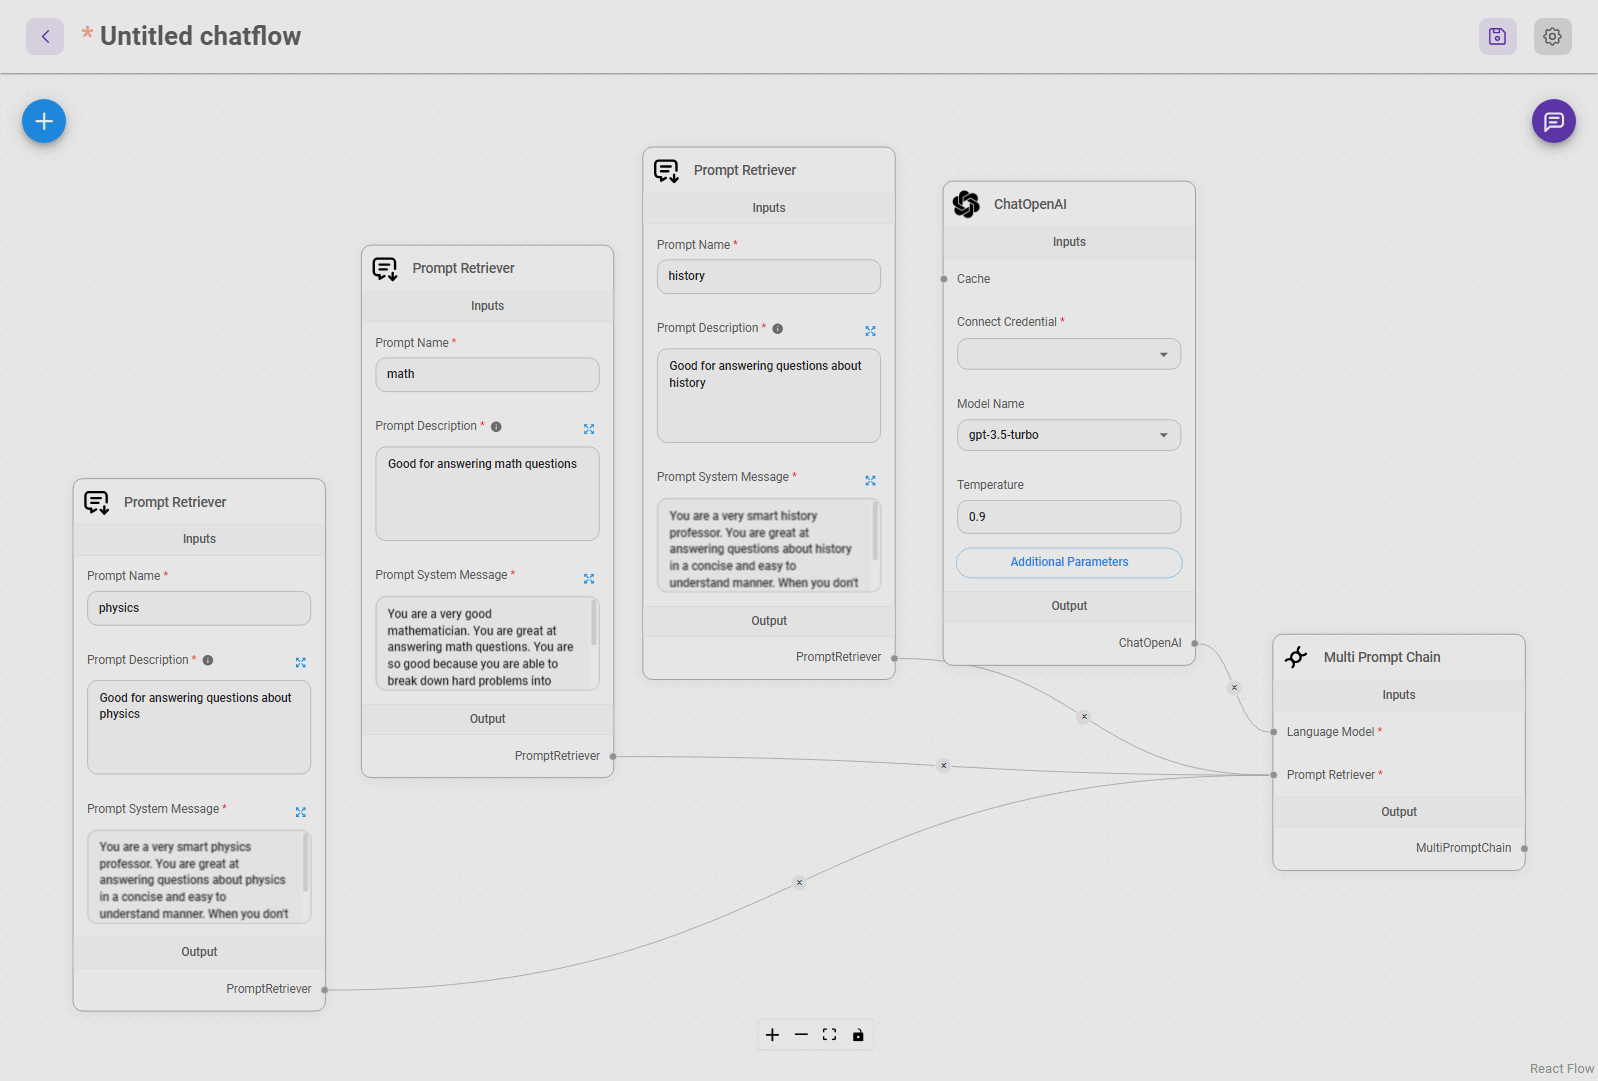This screenshot has height=1081, width=1598.
Task: Add a new node with the plus button
Action: (x=44, y=121)
